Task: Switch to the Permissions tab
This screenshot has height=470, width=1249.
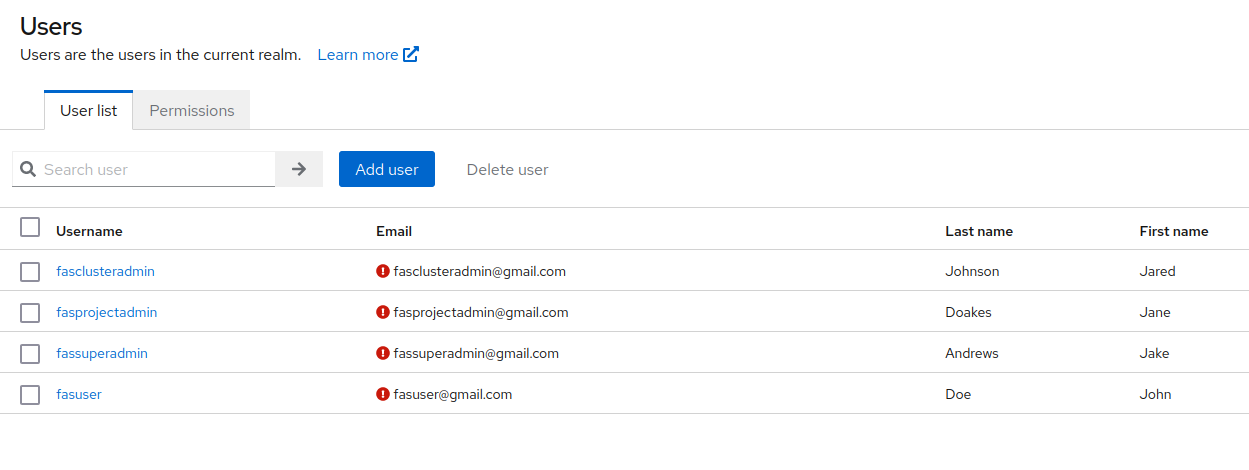Action: pos(192,111)
